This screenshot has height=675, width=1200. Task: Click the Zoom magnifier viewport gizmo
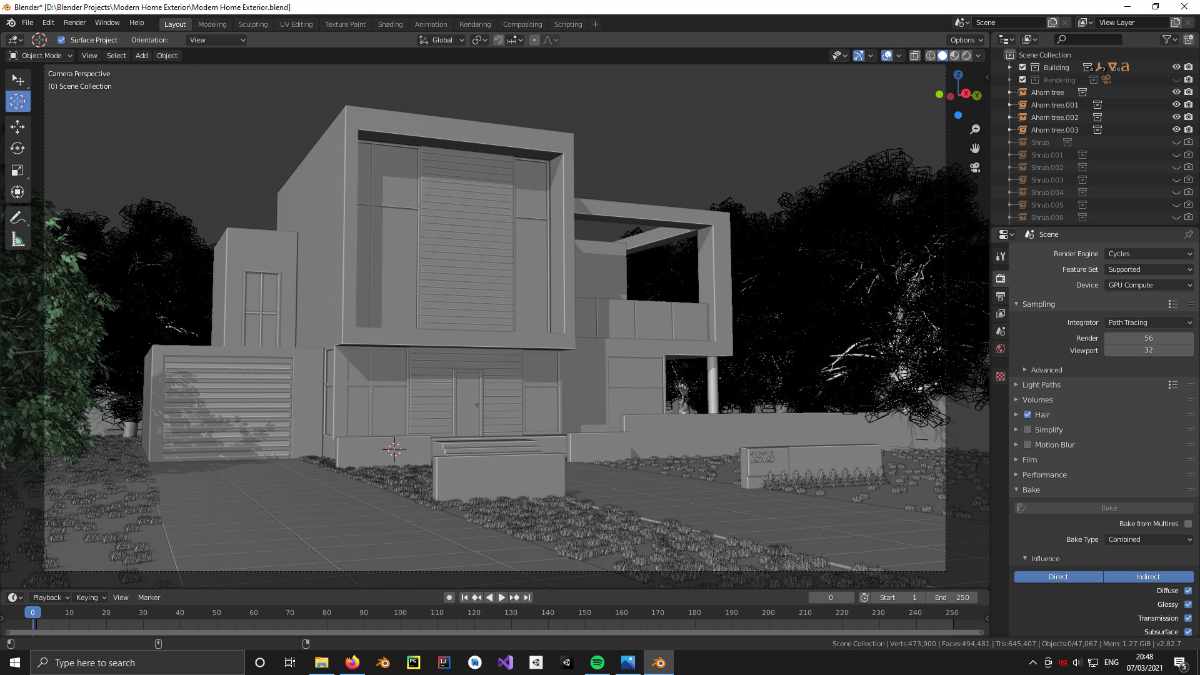tap(975, 130)
